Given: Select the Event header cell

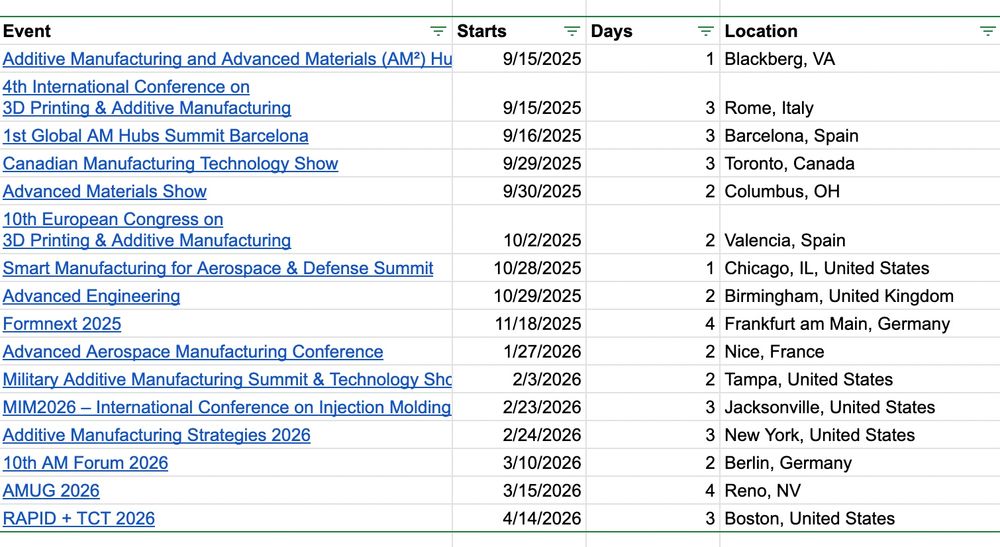Looking at the screenshot, I should [200, 31].
